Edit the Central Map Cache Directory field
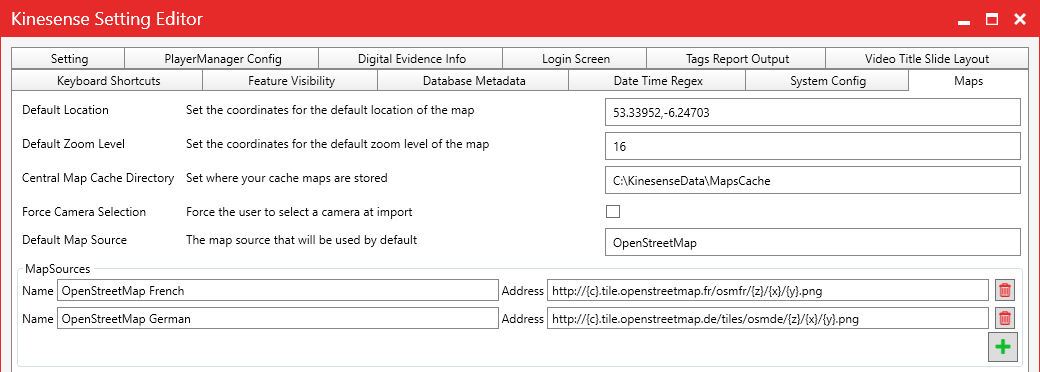This screenshot has height=372, width=1040. tap(812, 180)
